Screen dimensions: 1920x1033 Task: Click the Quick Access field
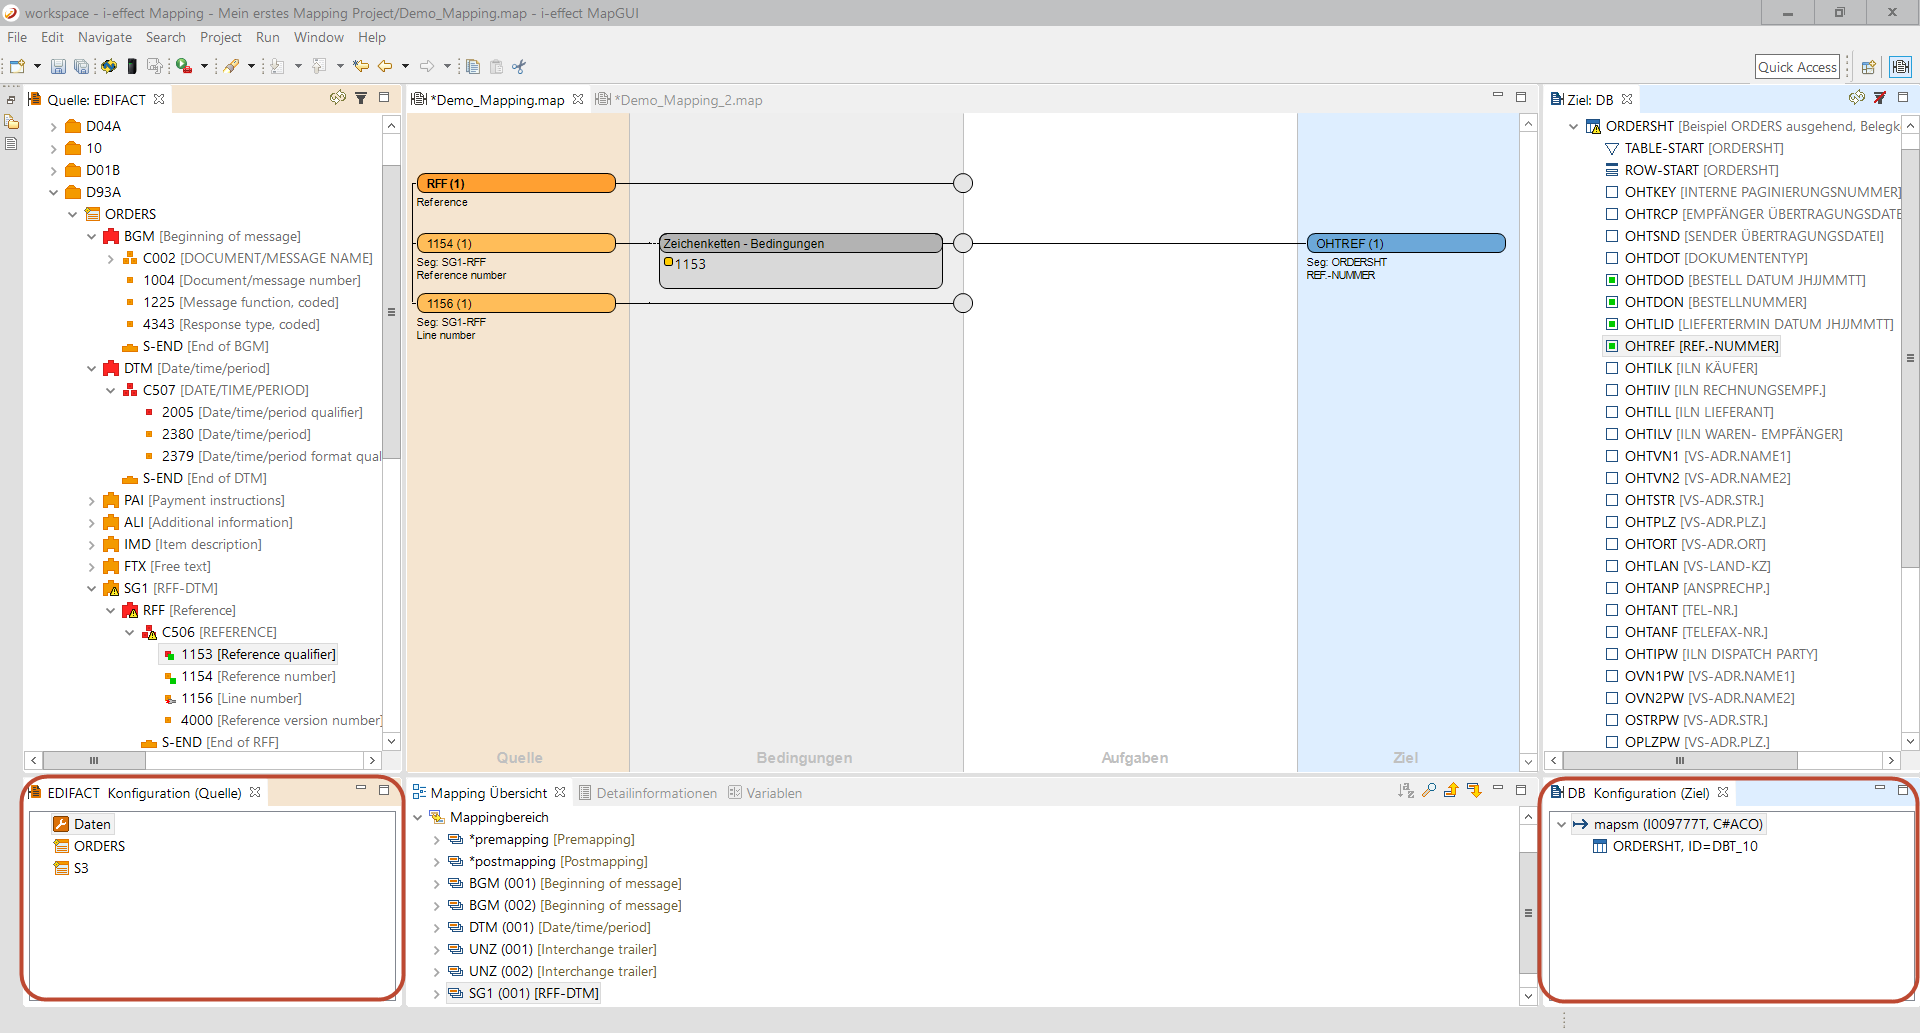1796,67
